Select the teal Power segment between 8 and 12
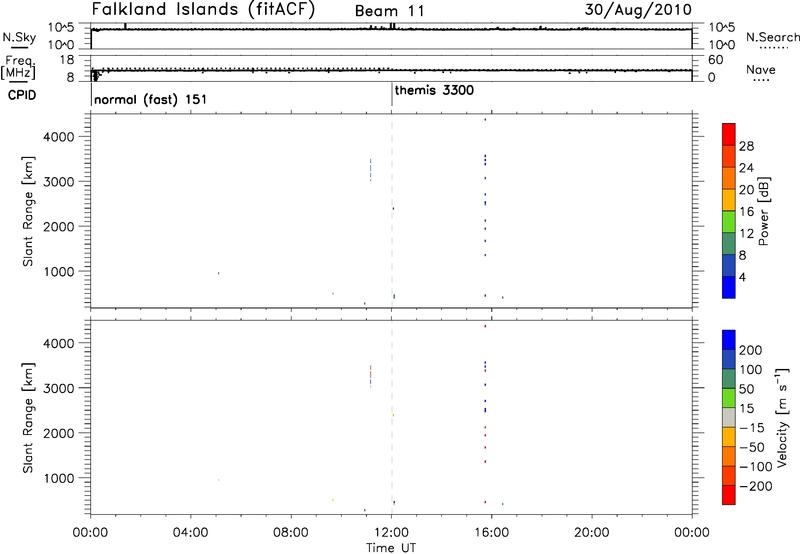 click(x=729, y=243)
